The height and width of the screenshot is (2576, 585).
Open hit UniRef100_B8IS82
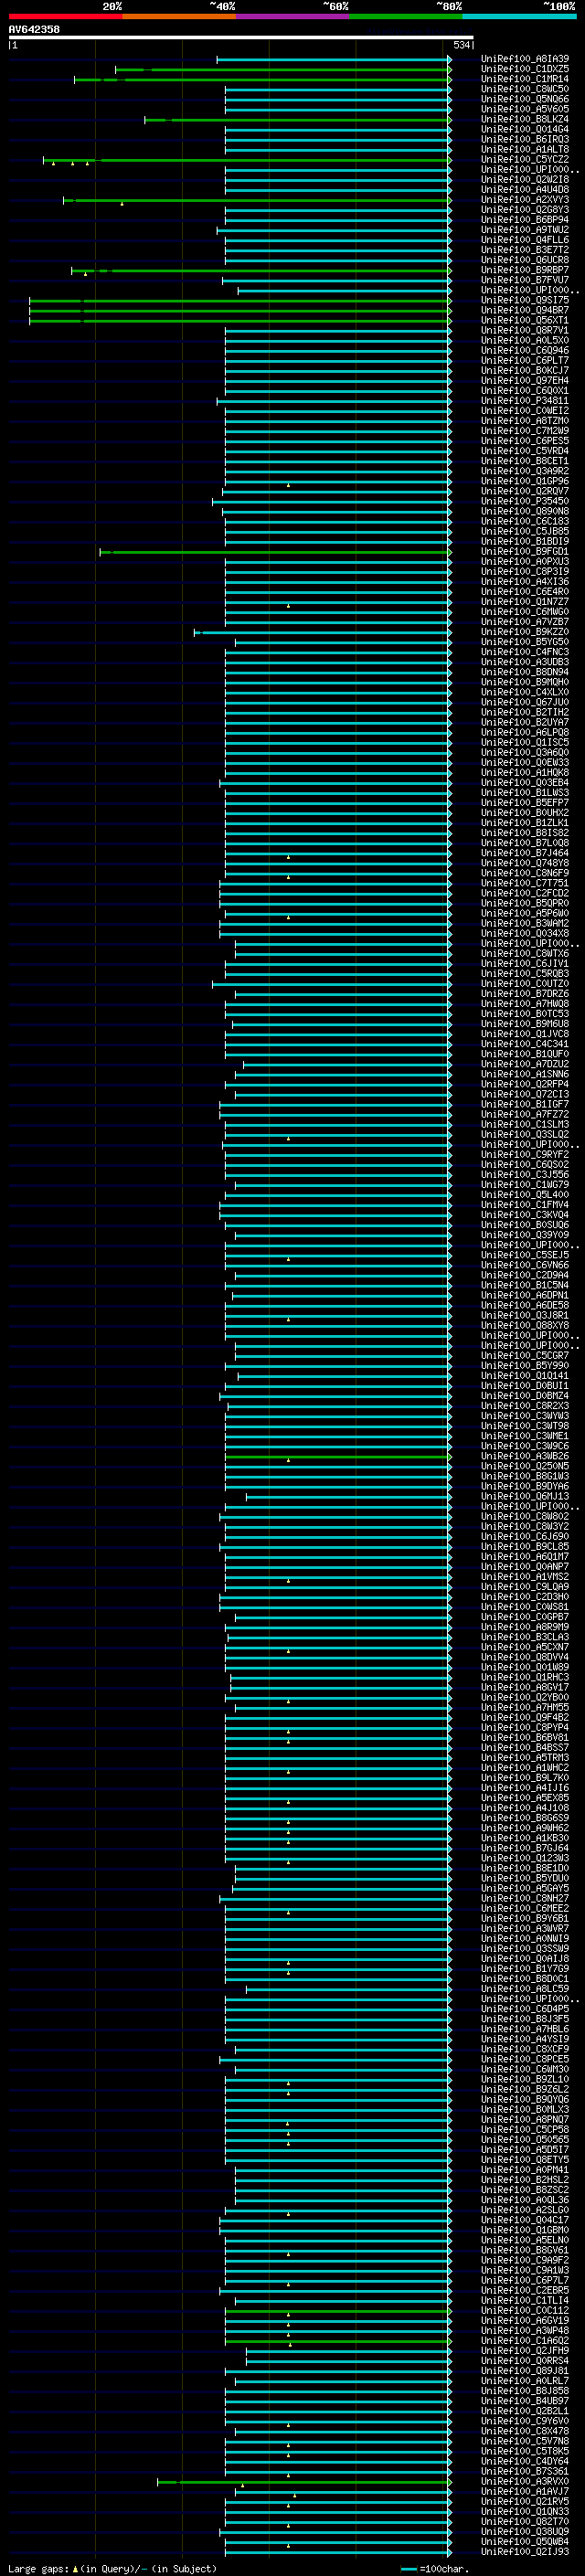point(525,833)
